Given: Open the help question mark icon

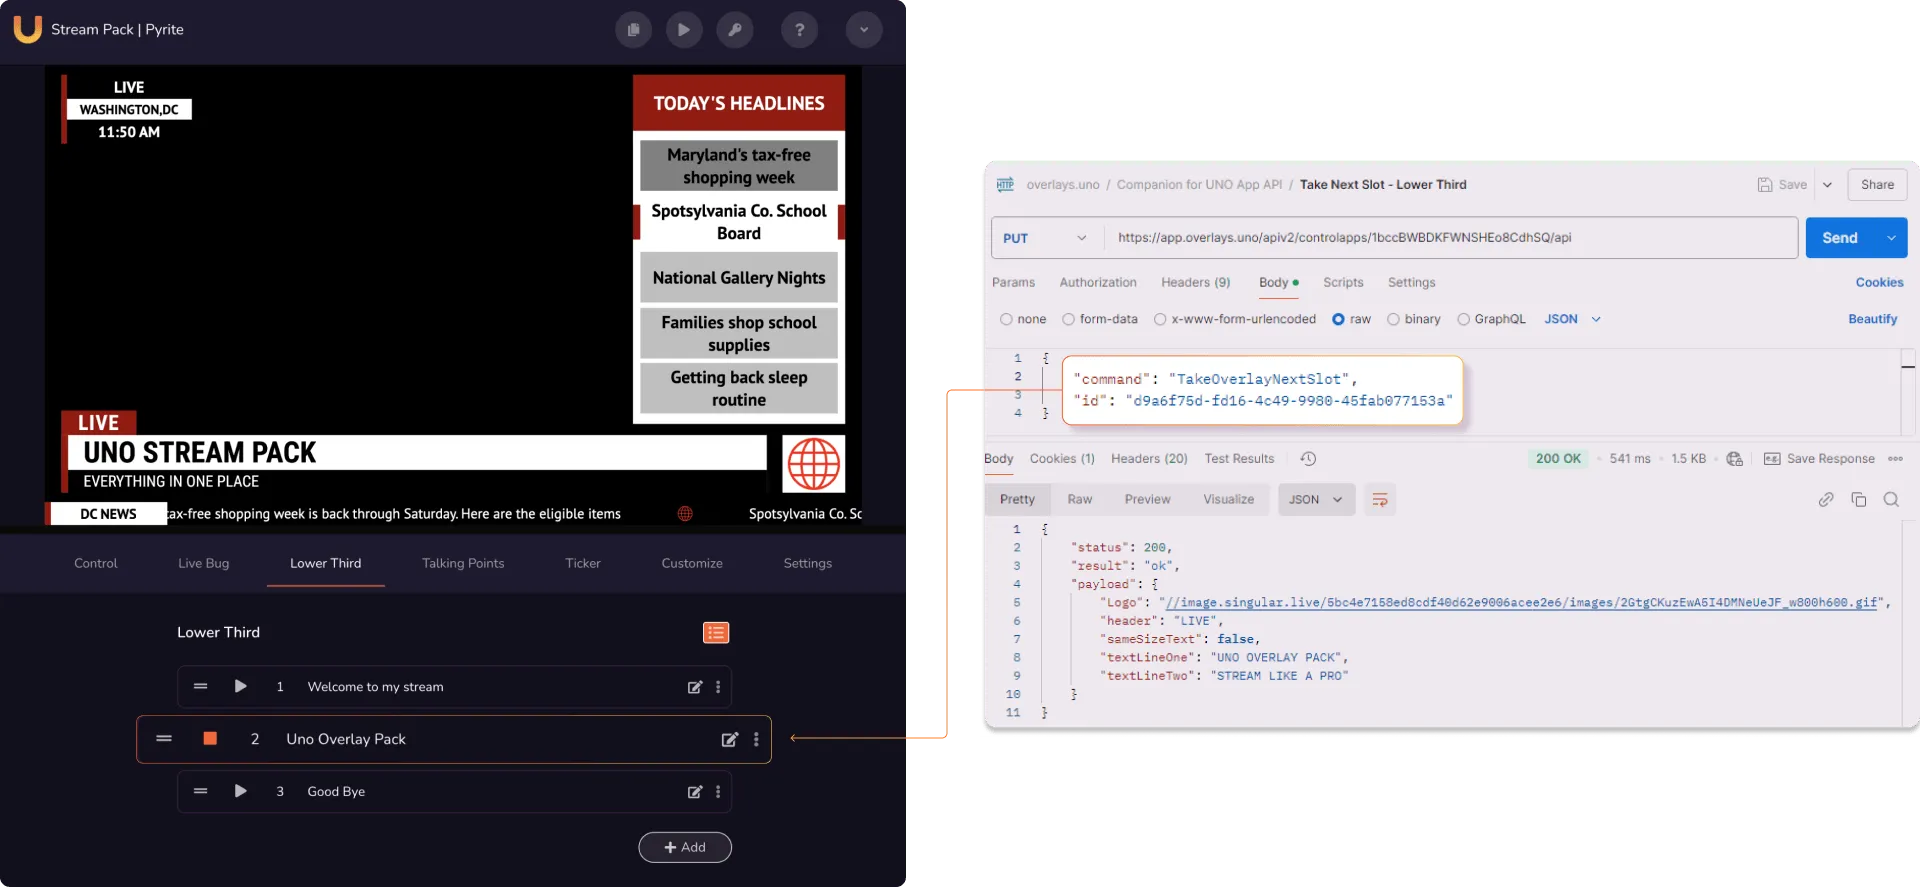Looking at the screenshot, I should click(799, 30).
